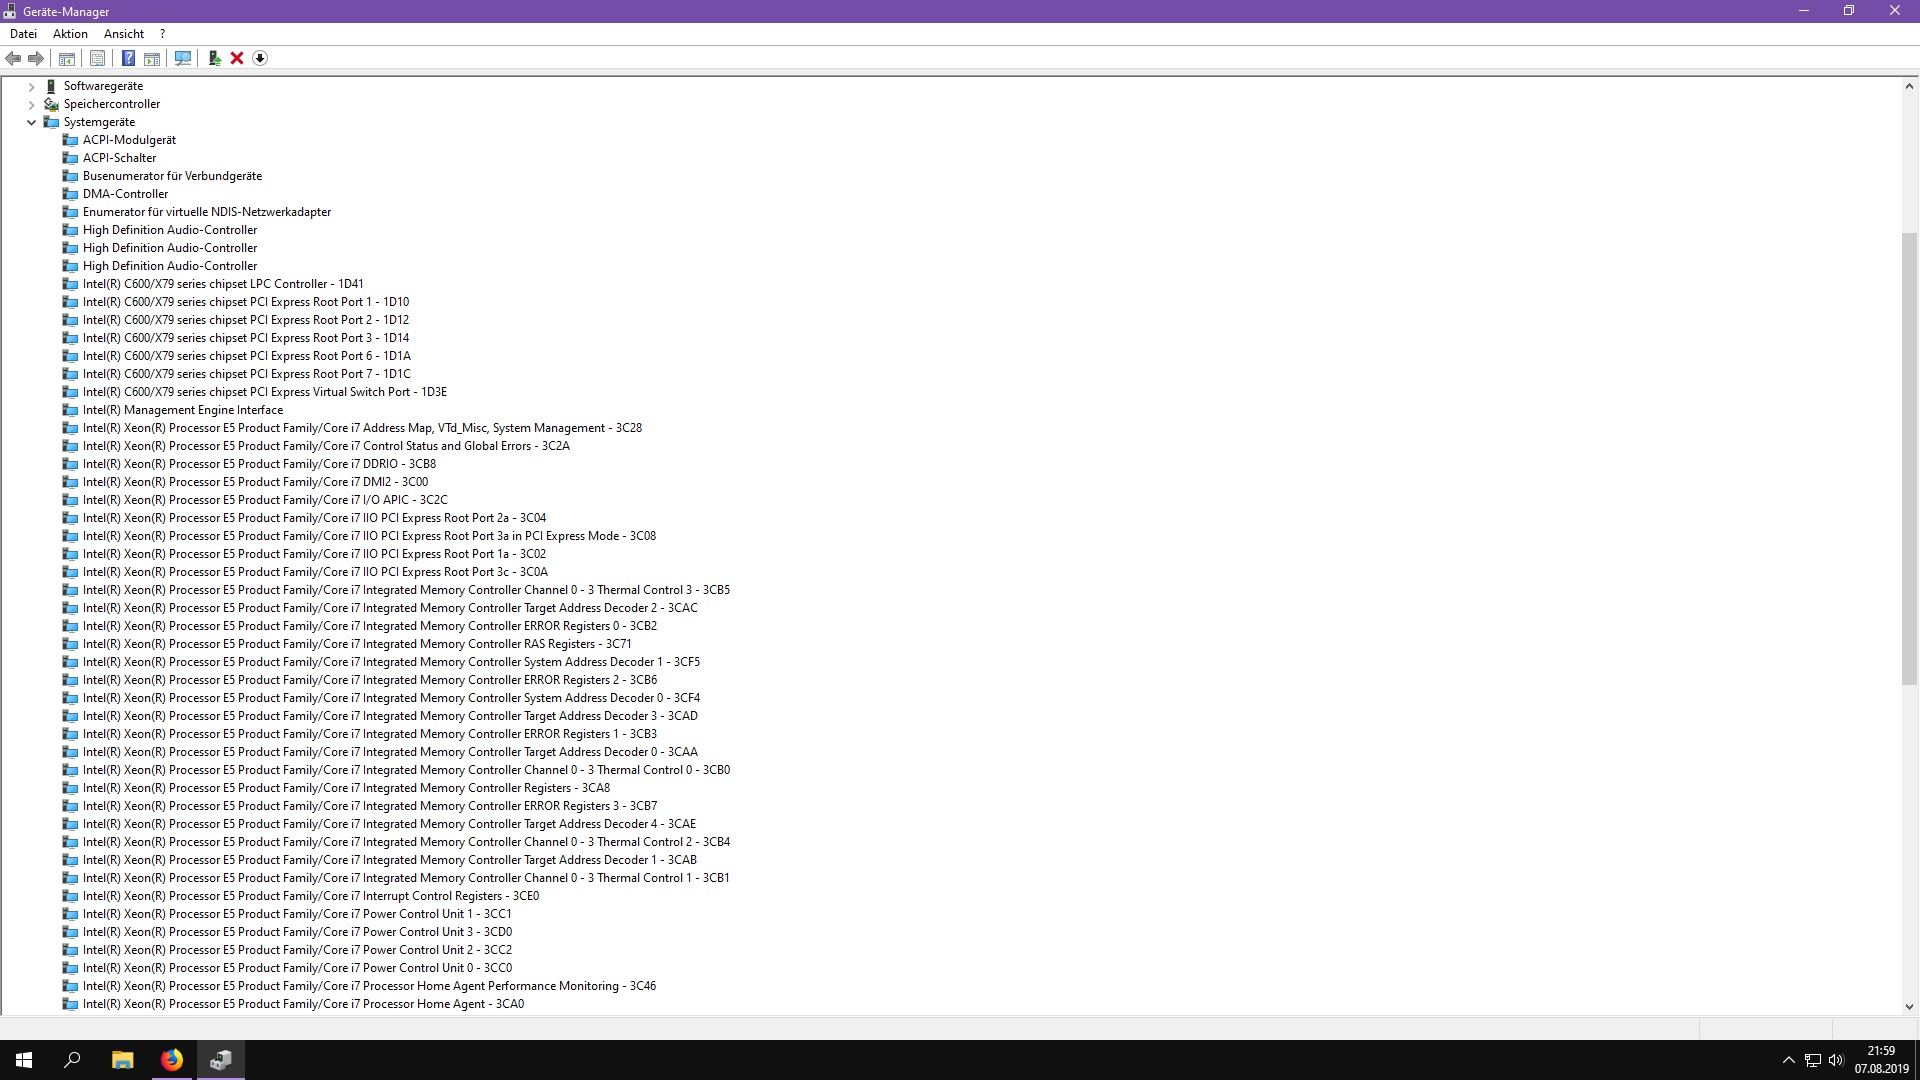Viewport: 1920px width, 1080px height.
Task: Select Power Control Unit 1 - 3CC1
Action: click(x=297, y=914)
